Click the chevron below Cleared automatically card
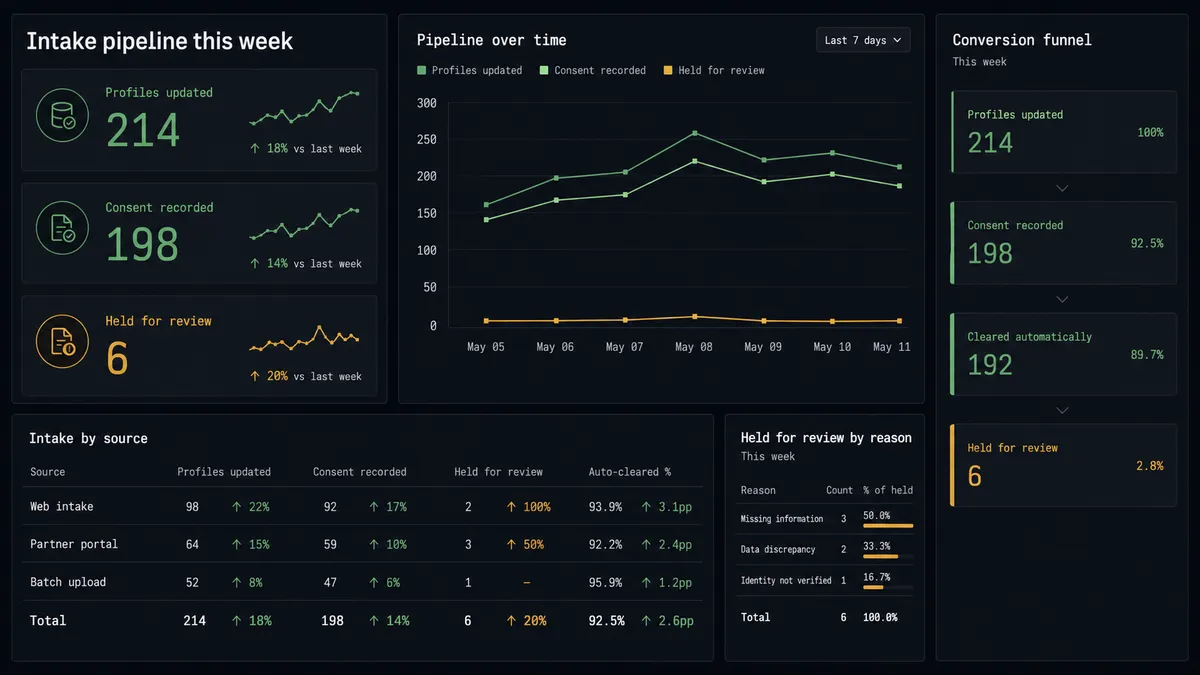The height and width of the screenshot is (675, 1200). coord(1062,410)
